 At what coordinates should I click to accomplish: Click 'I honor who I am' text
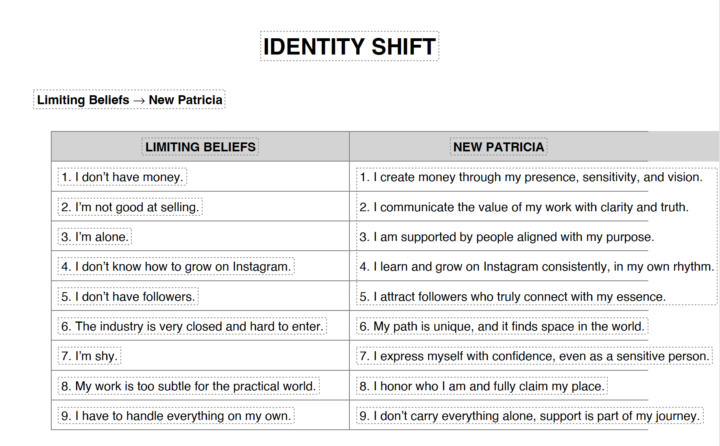point(482,386)
